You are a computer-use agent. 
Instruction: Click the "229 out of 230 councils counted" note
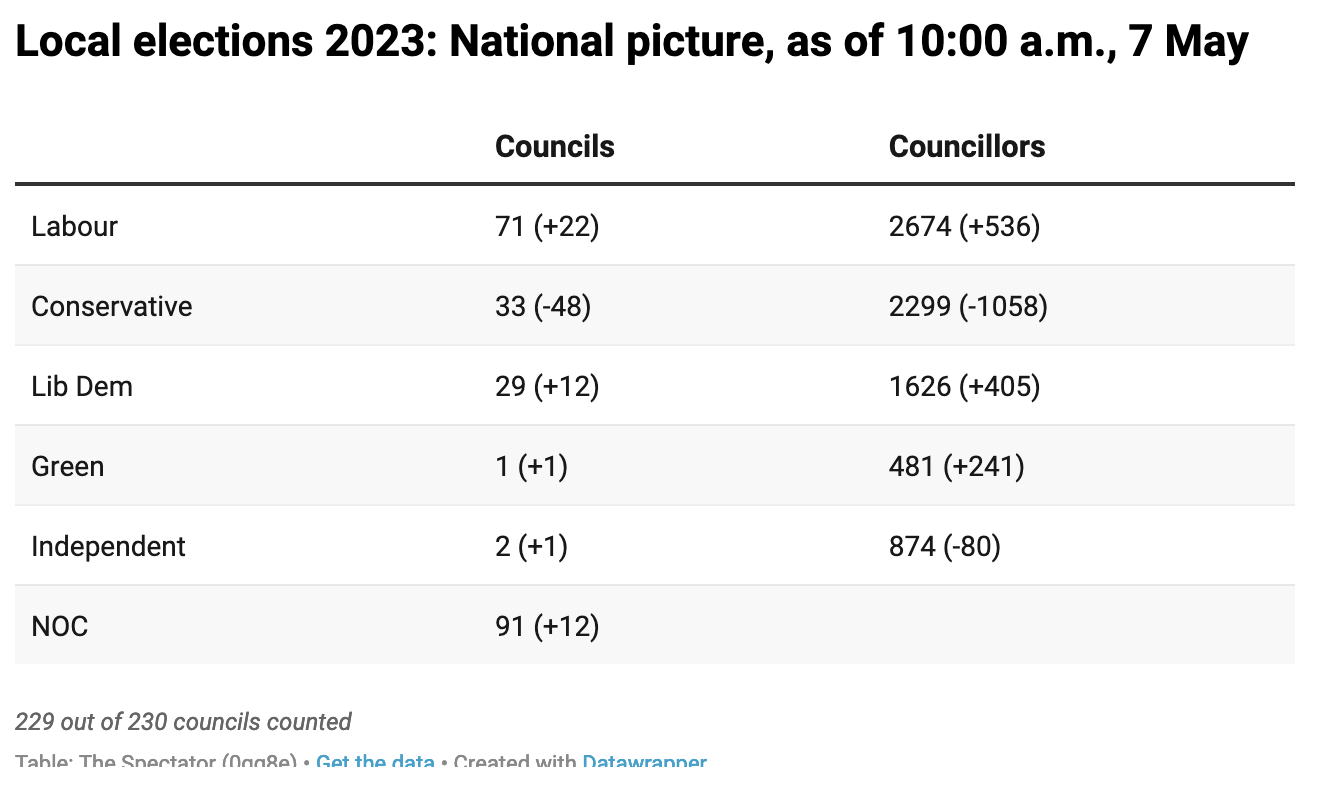click(x=184, y=722)
